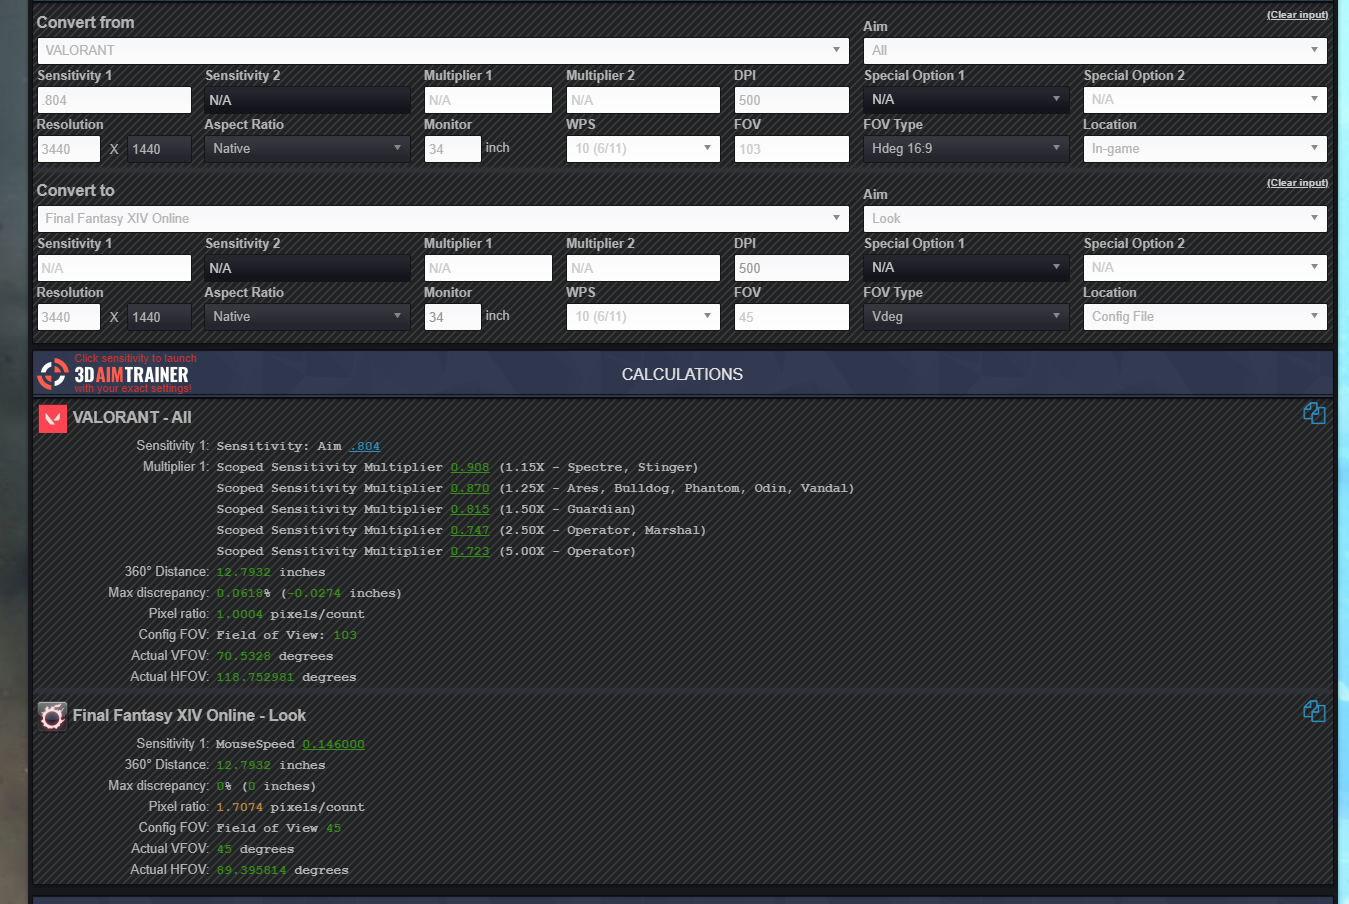Click VALORANT Actual HFOV value 118.752981
Screen dimensions: 1349x904
click(x=255, y=677)
